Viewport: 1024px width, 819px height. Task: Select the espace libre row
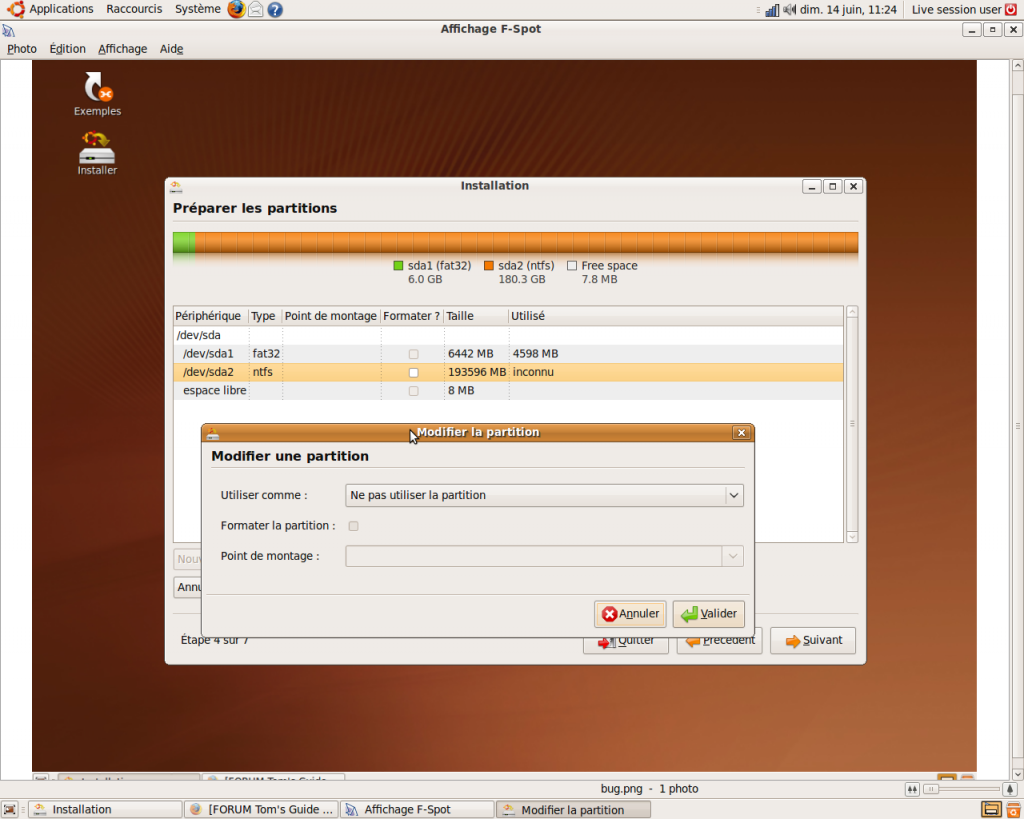click(x=508, y=391)
